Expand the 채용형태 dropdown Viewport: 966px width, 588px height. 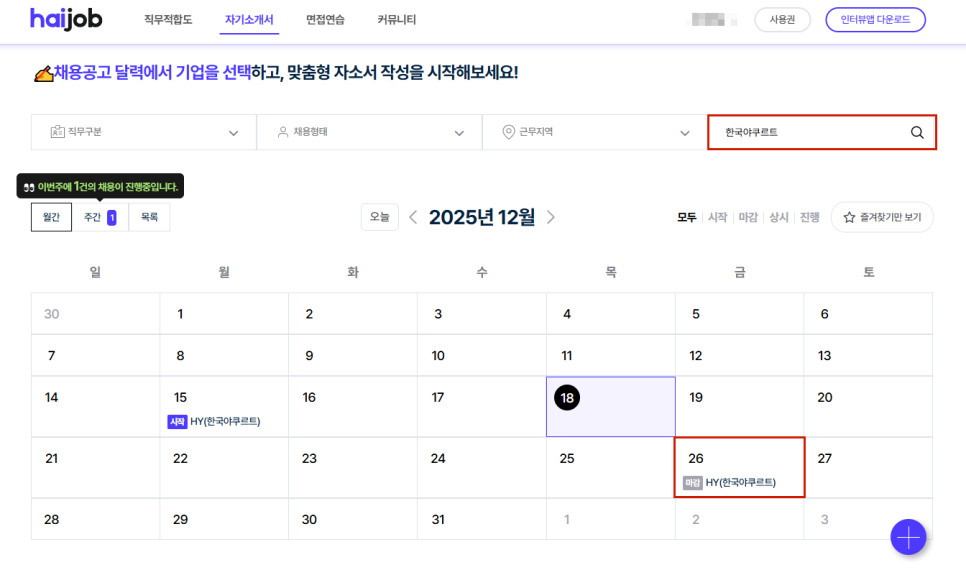pyautogui.click(x=369, y=132)
